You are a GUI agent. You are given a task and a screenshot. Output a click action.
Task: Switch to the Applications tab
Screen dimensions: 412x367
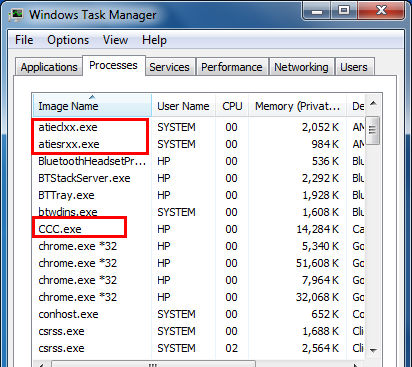(49, 67)
